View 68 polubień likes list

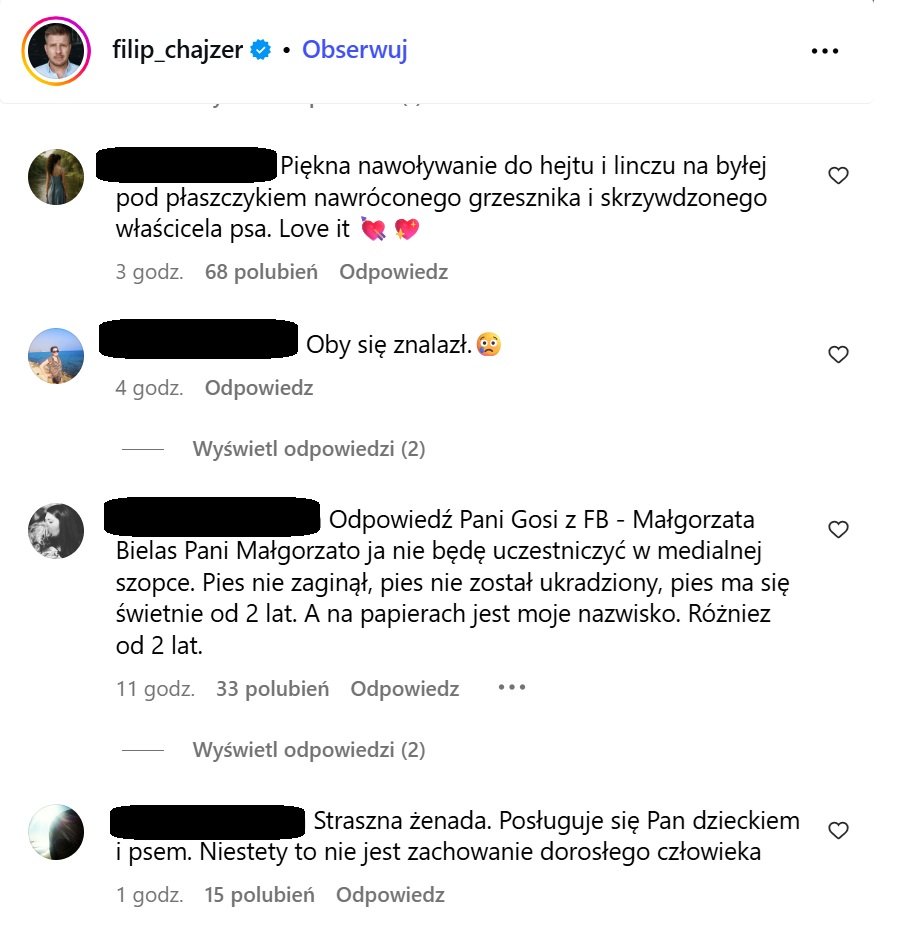point(261,272)
